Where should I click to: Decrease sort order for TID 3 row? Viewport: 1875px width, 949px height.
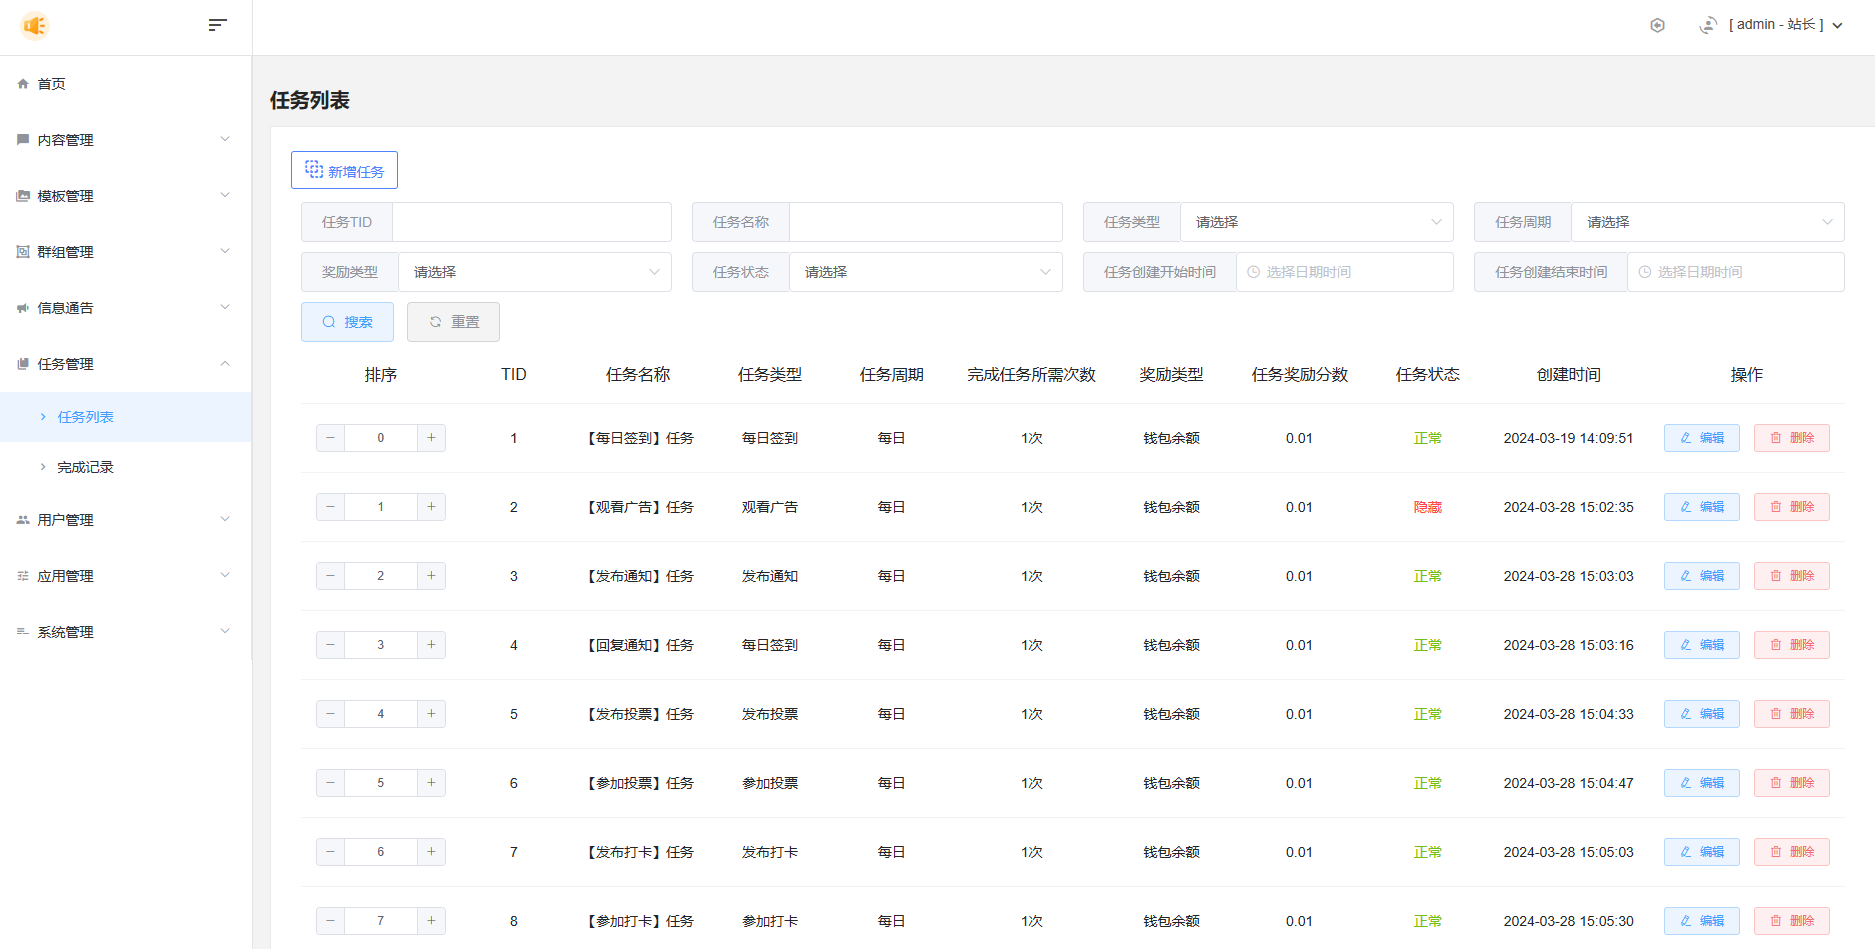330,576
